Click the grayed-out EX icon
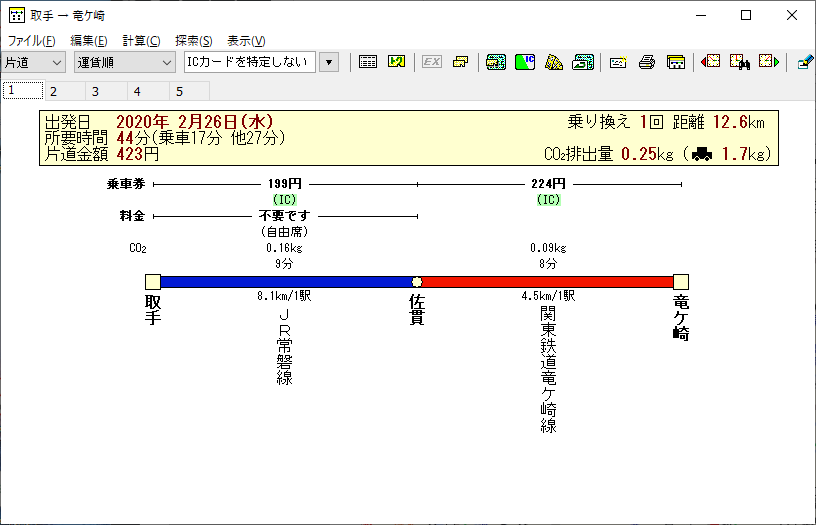The image size is (816, 525). [x=431, y=62]
